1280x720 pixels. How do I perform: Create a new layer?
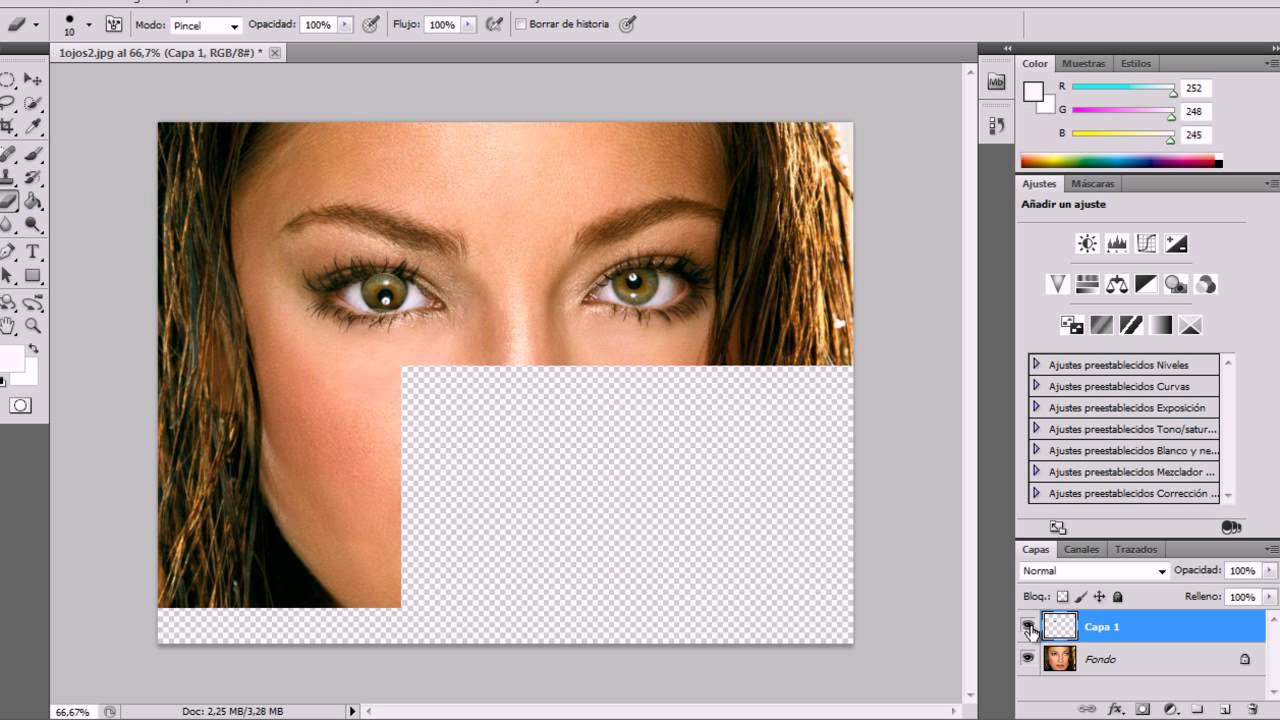(1224, 709)
